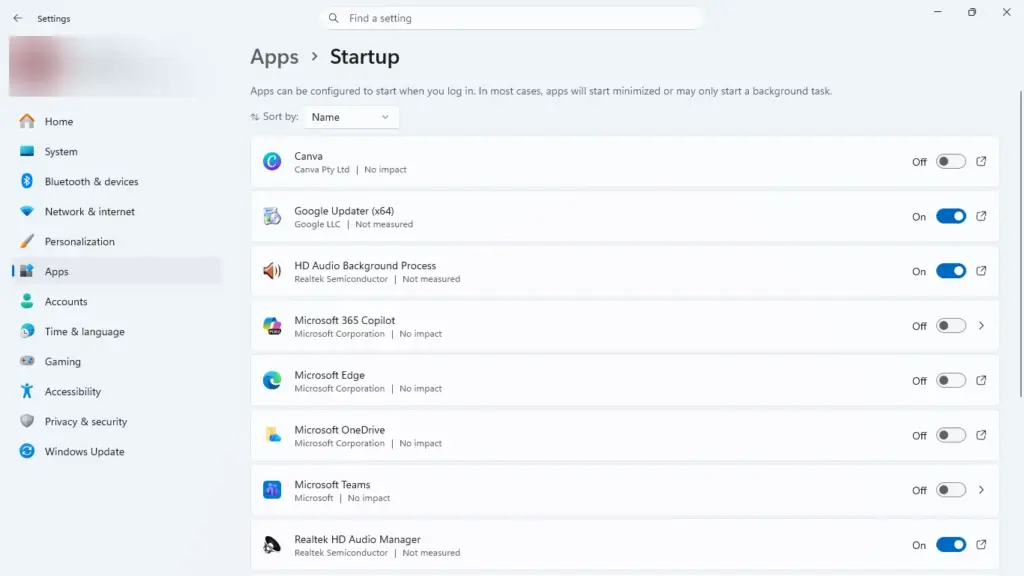Click the System monitor icon in sidebar
Image resolution: width=1024 pixels, height=576 pixels.
pyautogui.click(x=27, y=151)
